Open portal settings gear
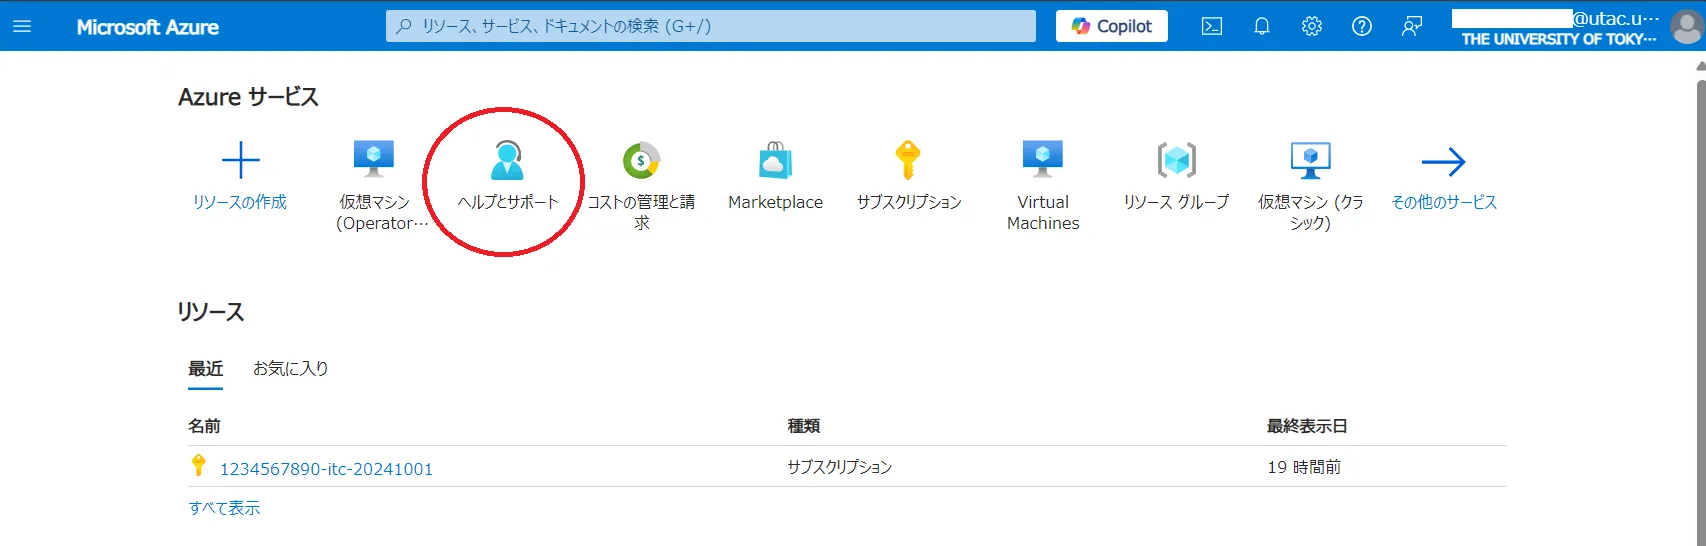1706x546 pixels. [1311, 26]
